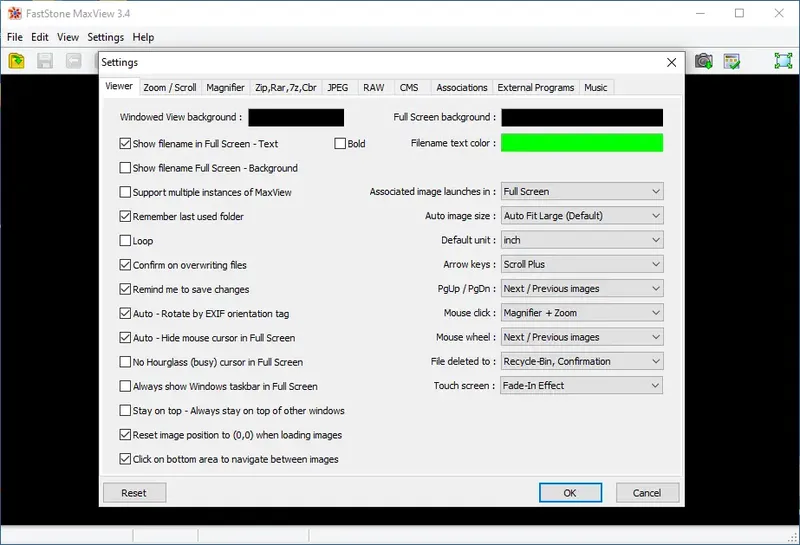Viewport: 800px width, 545px height.
Task: Switch to the External Programs tab
Action: 536,87
